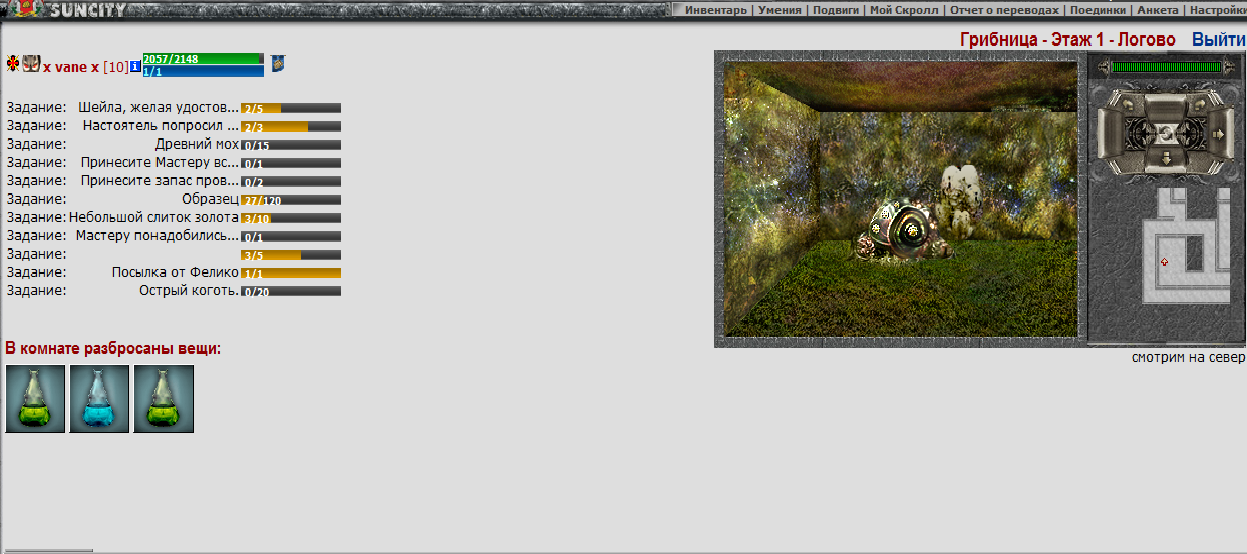1247x554 pixels.
Task: Click the center refresh swirl on navigator
Action: pyautogui.click(x=1165, y=136)
